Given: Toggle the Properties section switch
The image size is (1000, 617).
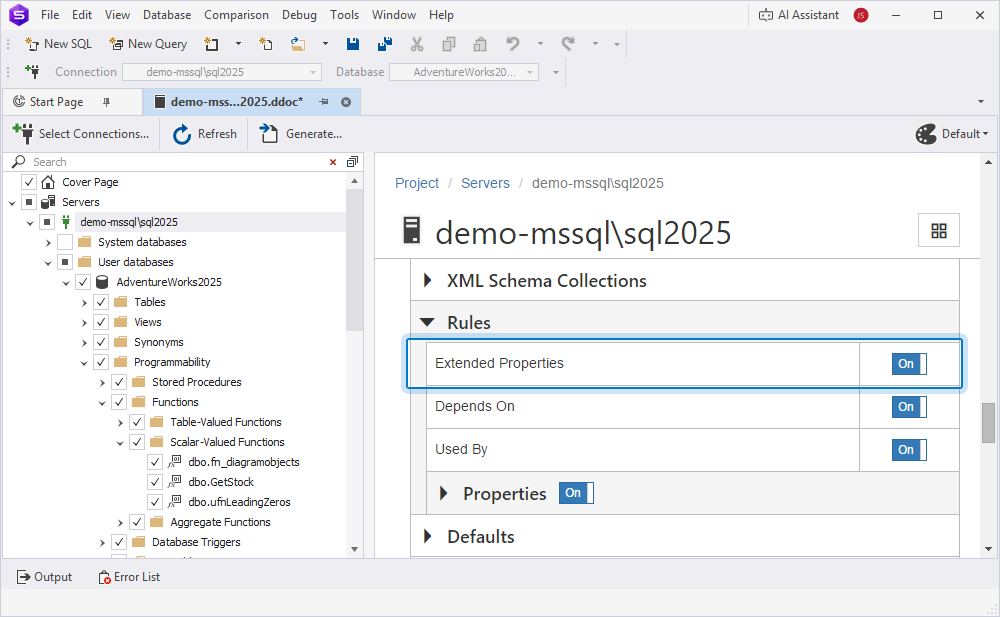Looking at the screenshot, I should coord(576,493).
